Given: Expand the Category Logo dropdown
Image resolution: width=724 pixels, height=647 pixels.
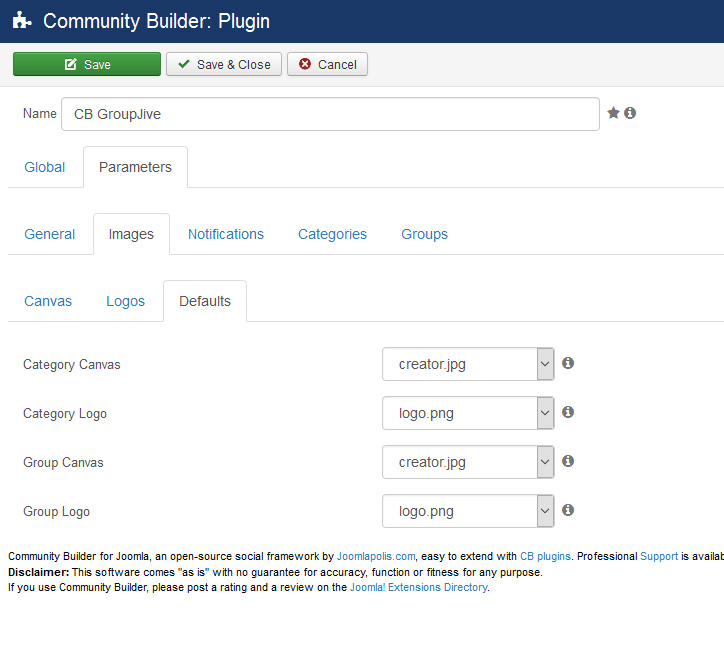Looking at the screenshot, I should 468,413.
